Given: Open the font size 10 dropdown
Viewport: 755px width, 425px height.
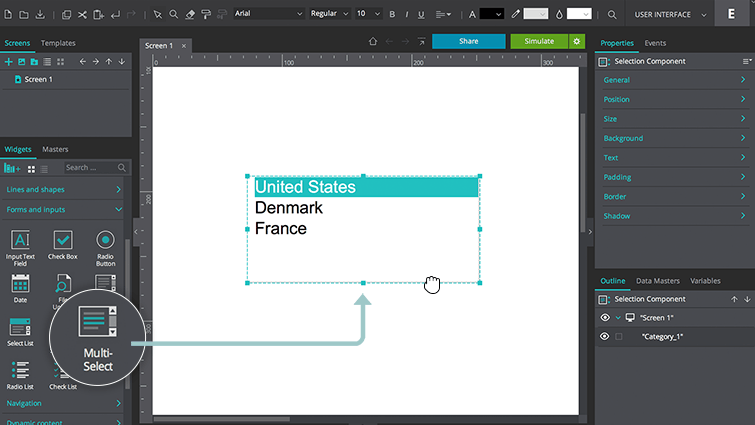Looking at the screenshot, I should (x=368, y=13).
